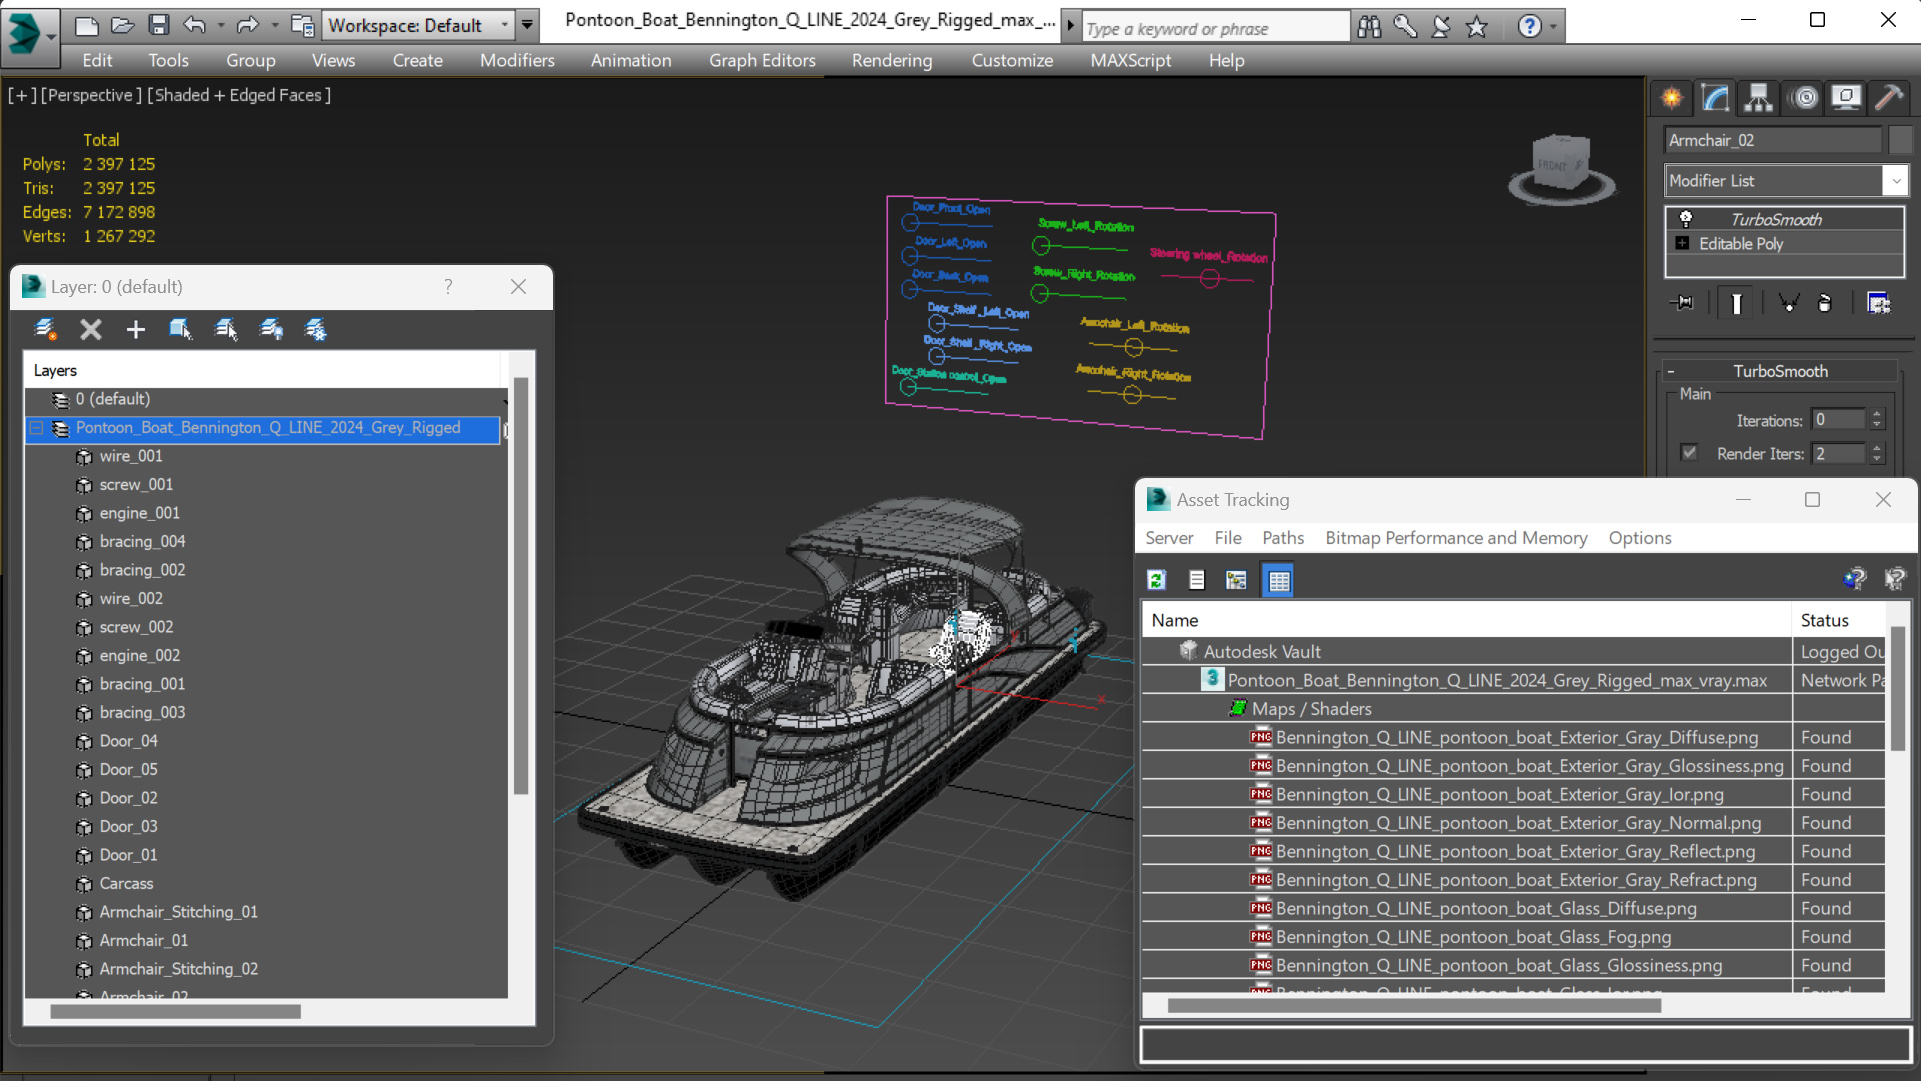Toggle the Render Iters checkbox
This screenshot has height=1081, width=1921.
click(x=1690, y=453)
